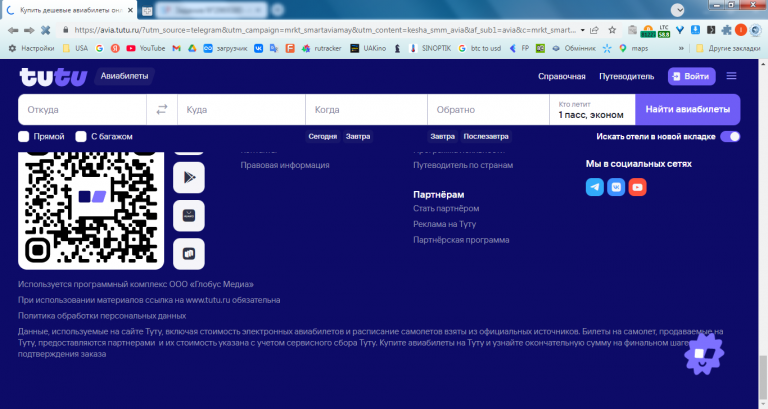Open the Справочная menu item
The image size is (768, 409).
click(x=561, y=76)
